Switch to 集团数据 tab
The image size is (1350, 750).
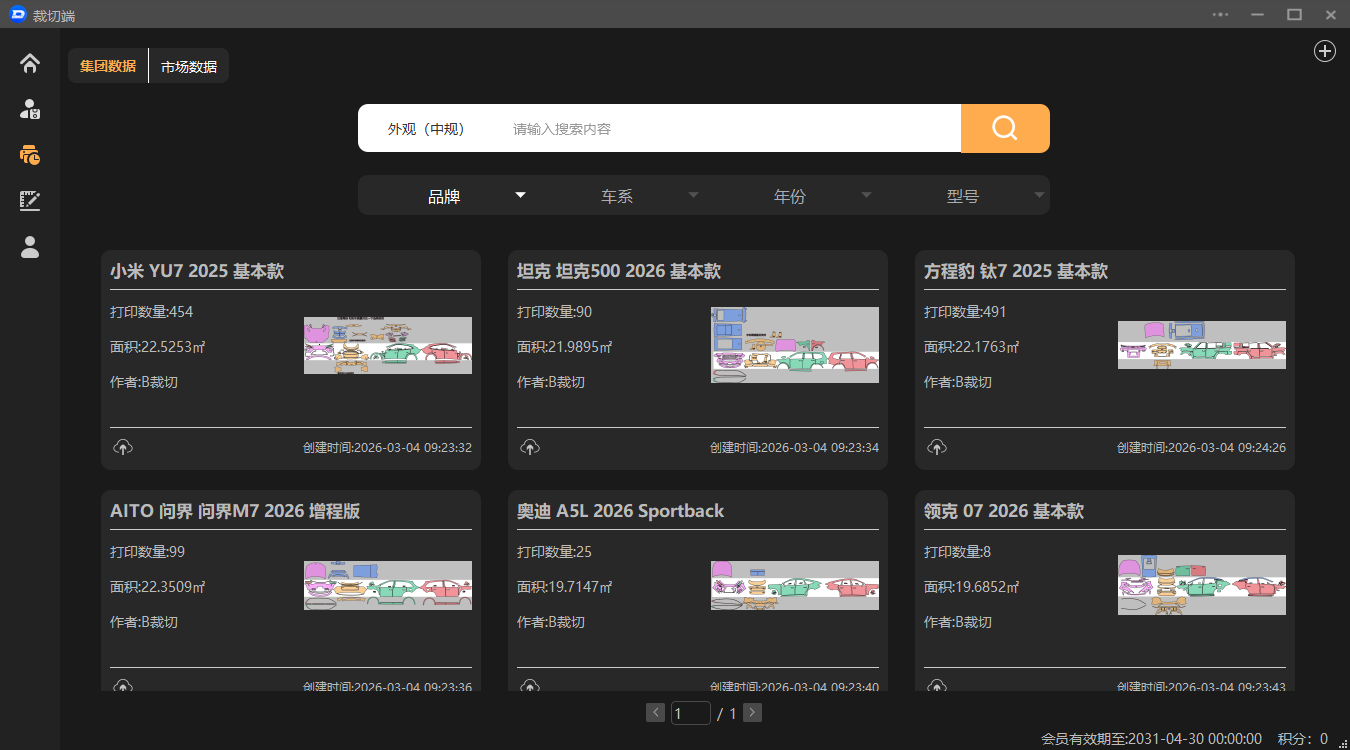[108, 66]
